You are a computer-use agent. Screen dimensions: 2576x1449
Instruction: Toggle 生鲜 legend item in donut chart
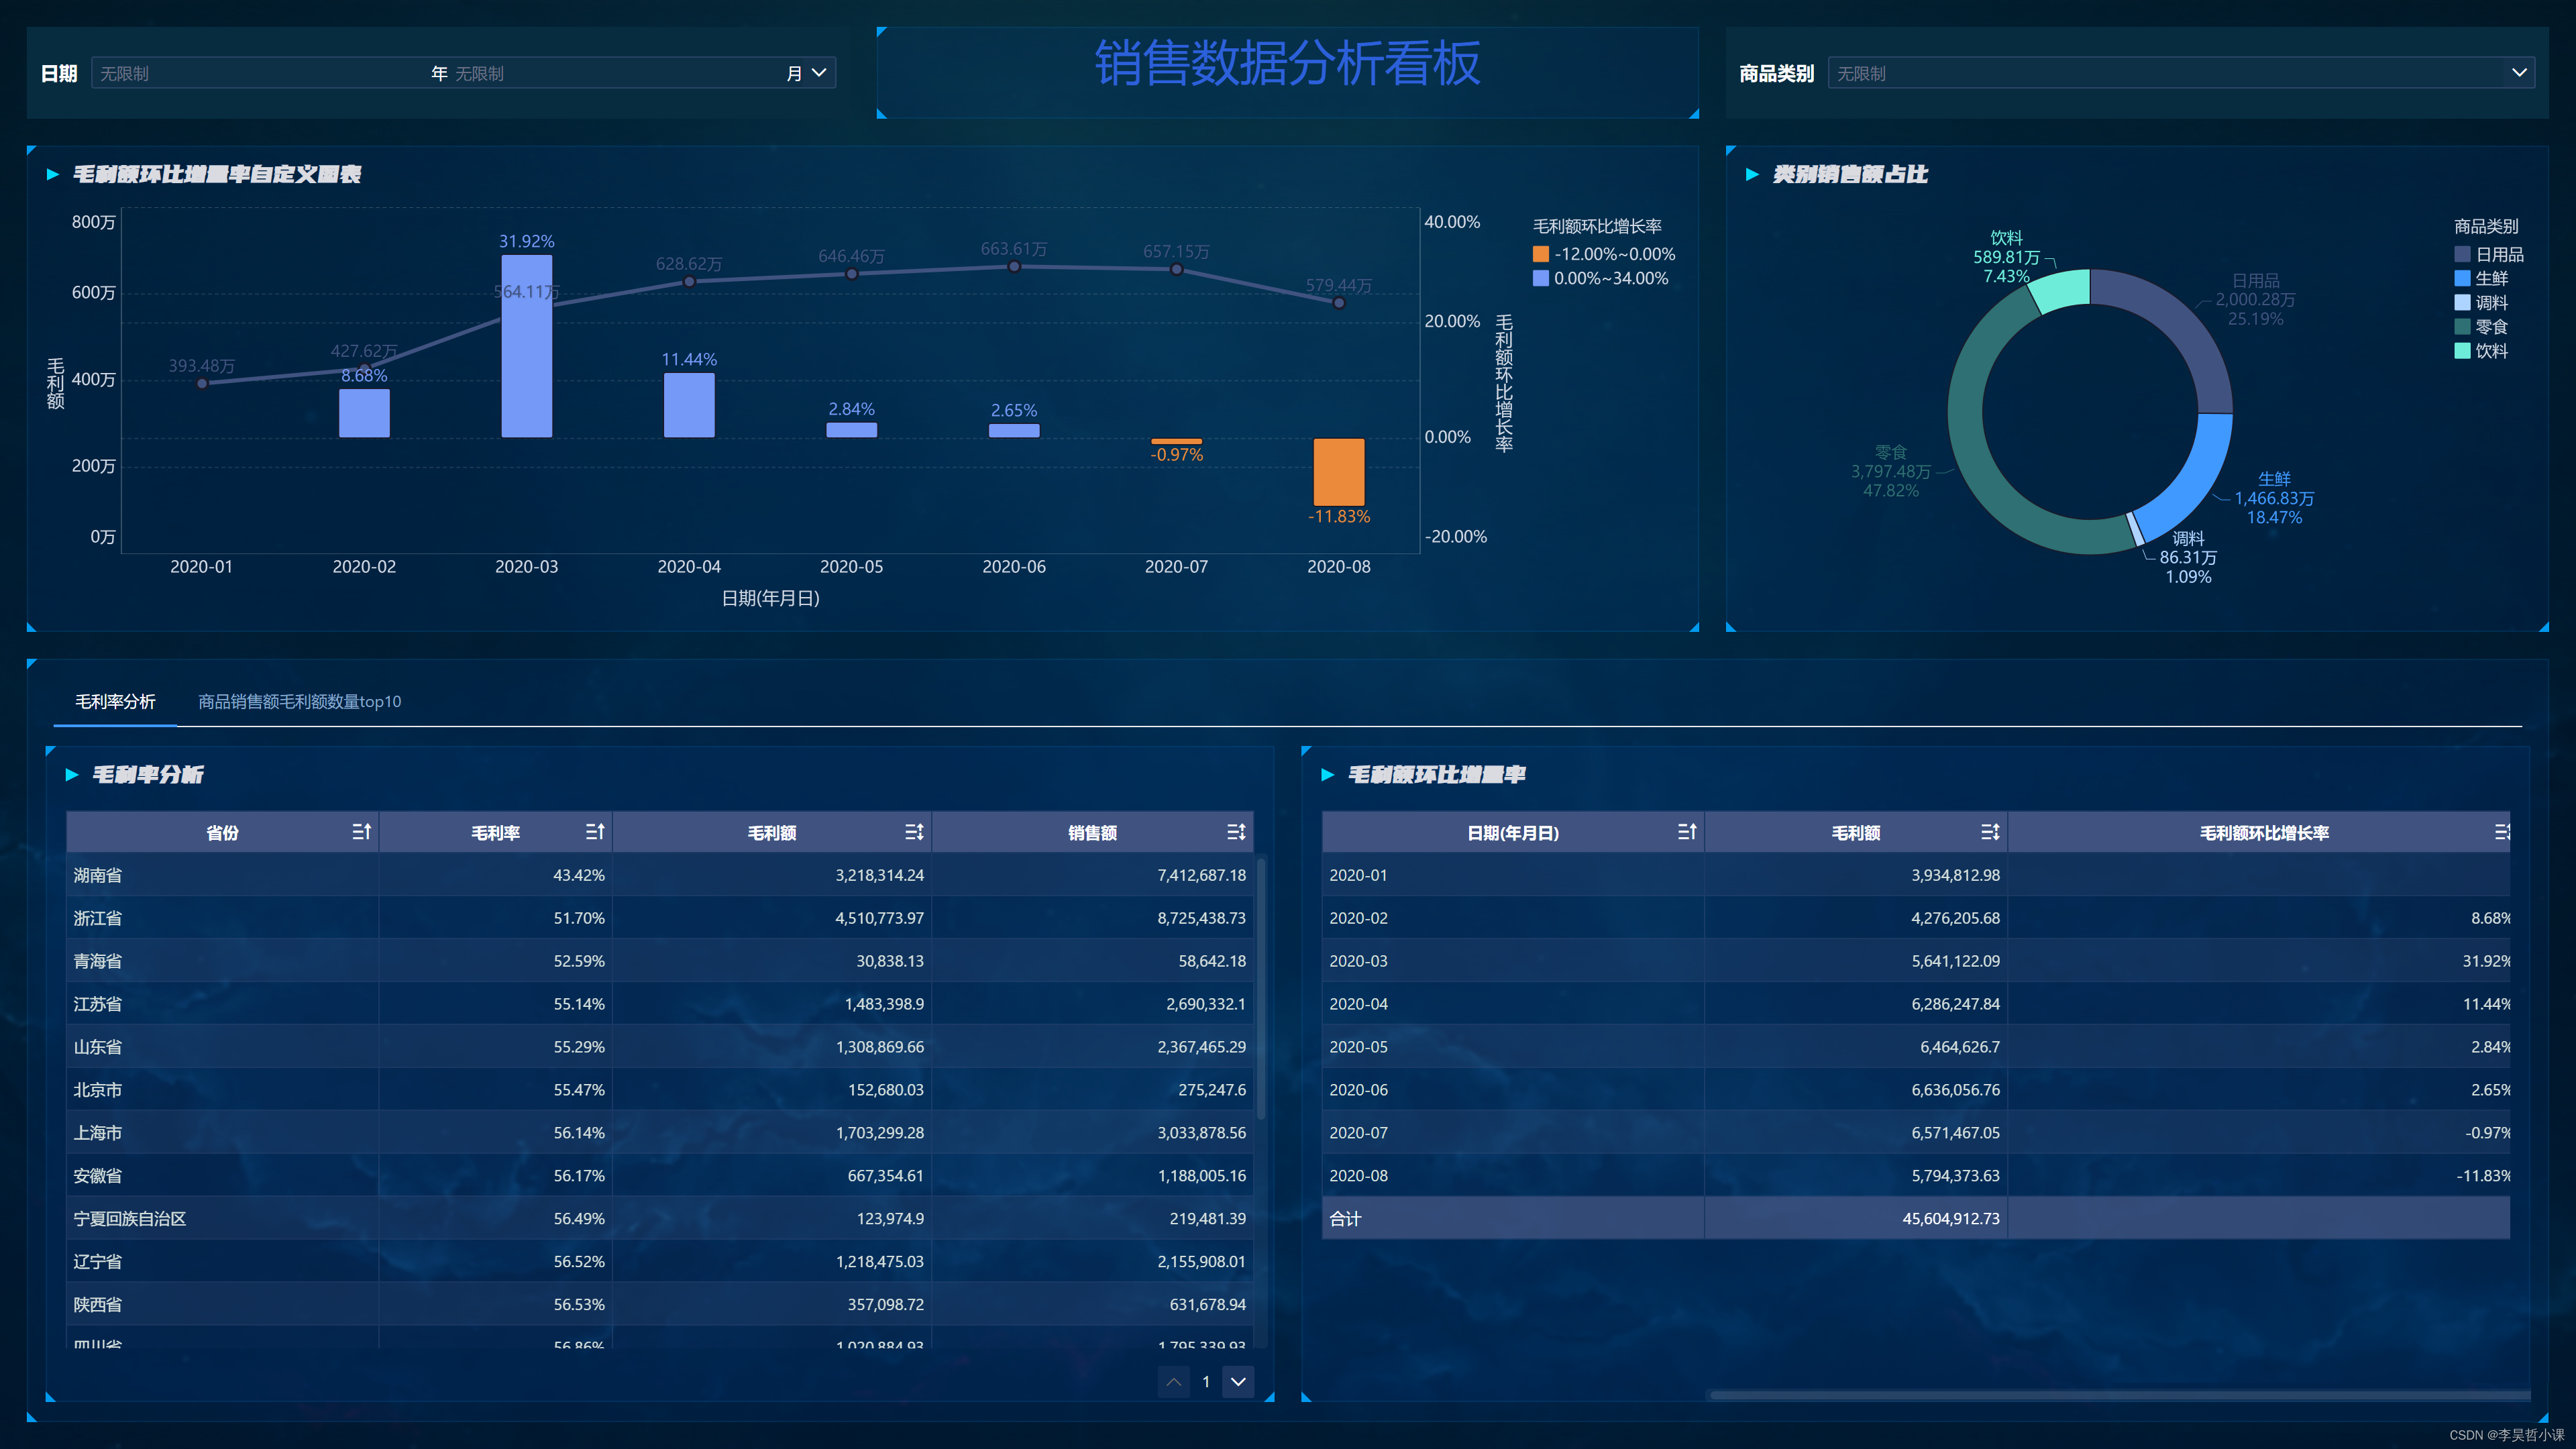tap(2481, 278)
